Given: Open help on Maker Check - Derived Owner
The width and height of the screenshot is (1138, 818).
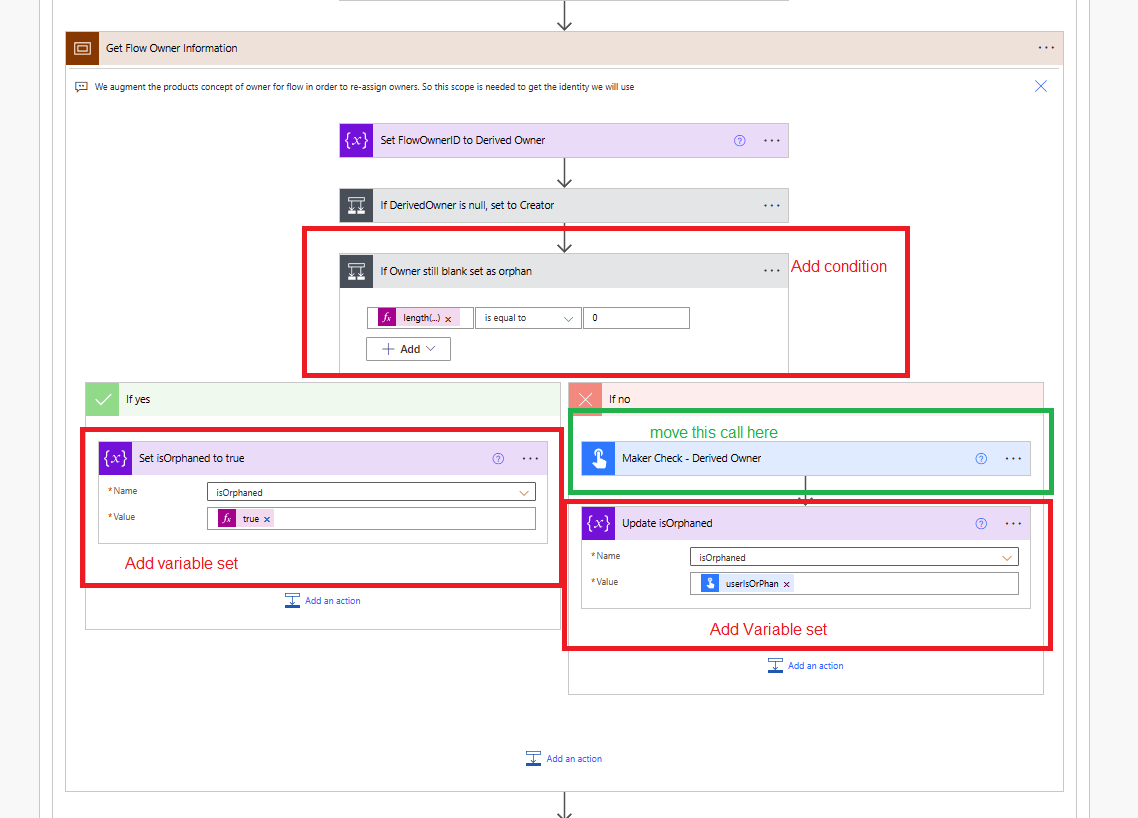Looking at the screenshot, I should 981,458.
